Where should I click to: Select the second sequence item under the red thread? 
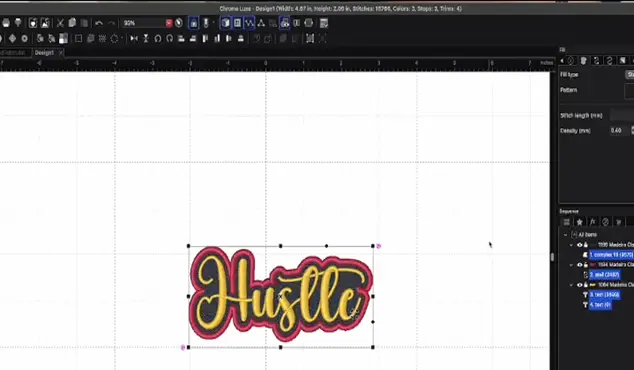tap(604, 275)
